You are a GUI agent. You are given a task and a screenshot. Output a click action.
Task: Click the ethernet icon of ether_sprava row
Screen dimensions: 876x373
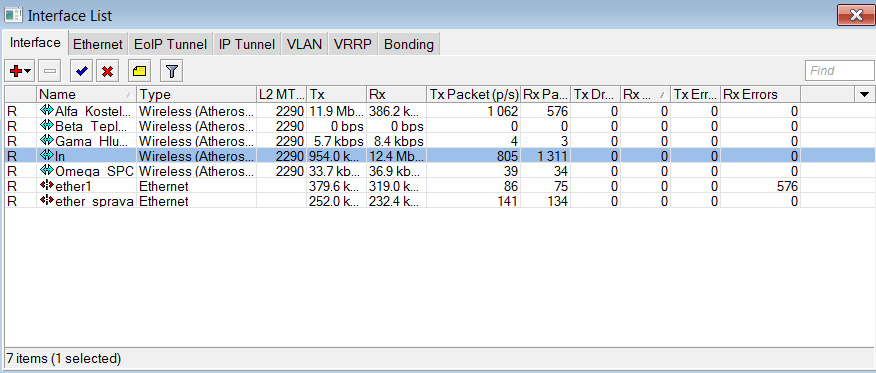coord(47,200)
